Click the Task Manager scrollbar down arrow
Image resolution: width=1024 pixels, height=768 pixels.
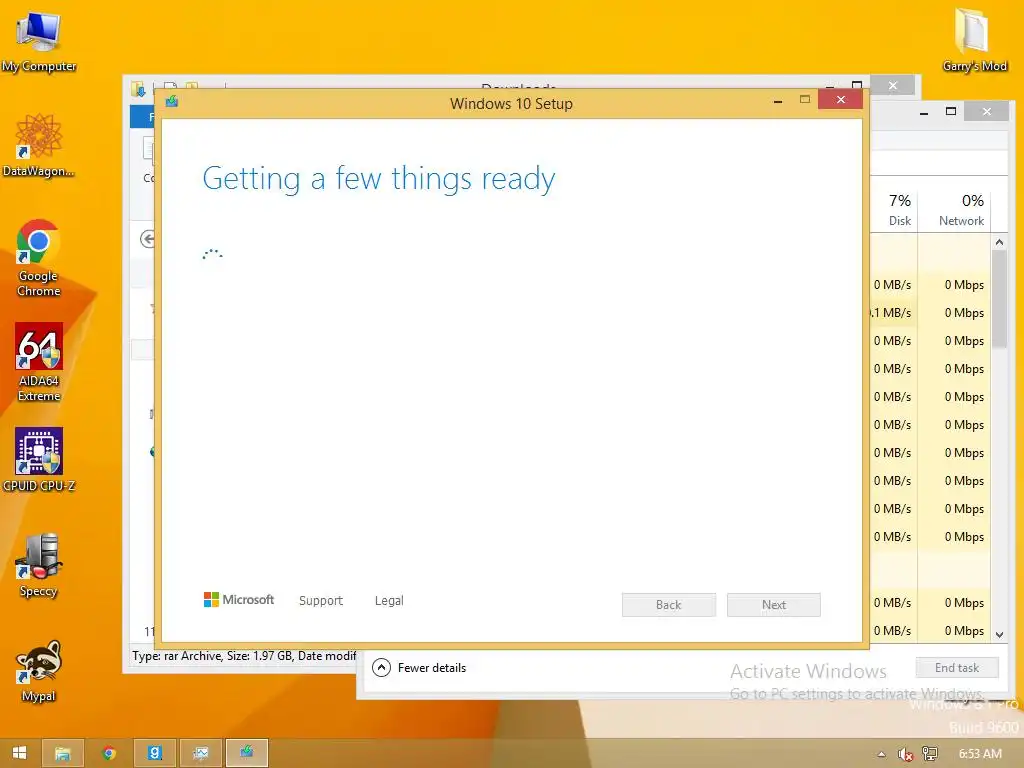click(x=999, y=634)
